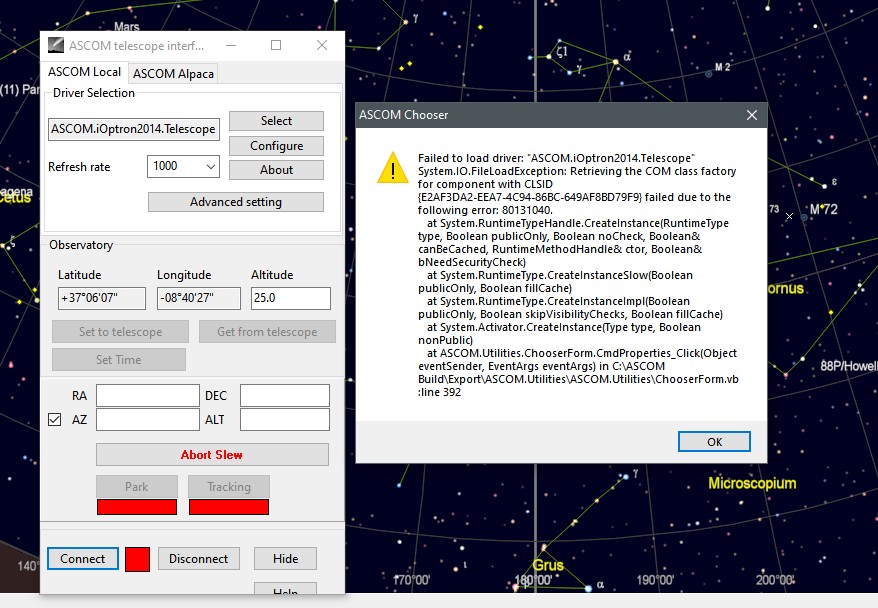Screen dimensions: 878x608
Task: Switch to the ASCOM Local tab
Action: point(85,72)
